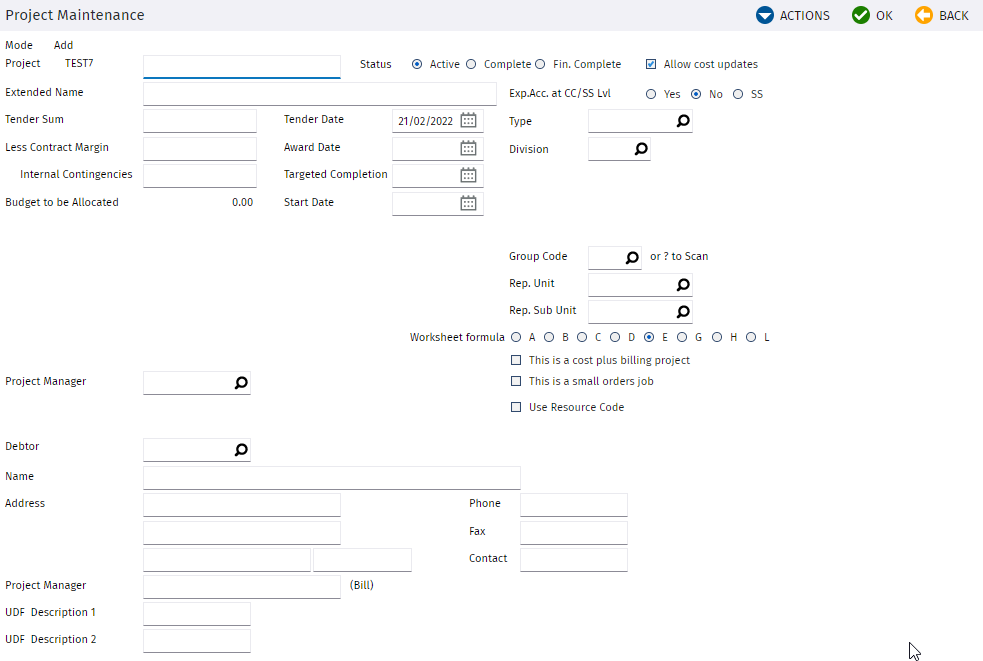Click the Extended Name field

tap(320, 93)
